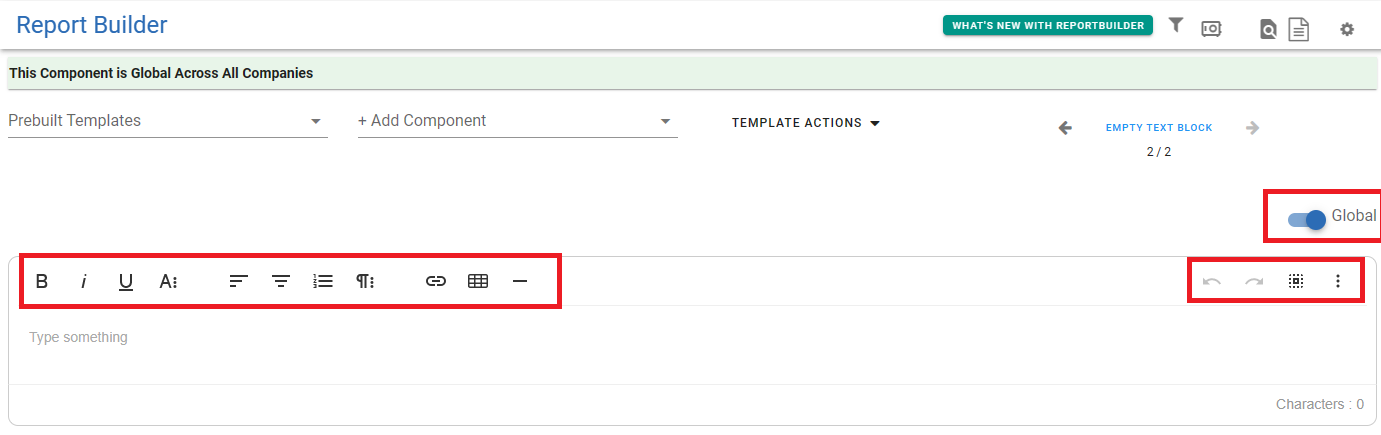
Task: Toggle Bold formatting in editor toolbar
Action: point(42,282)
